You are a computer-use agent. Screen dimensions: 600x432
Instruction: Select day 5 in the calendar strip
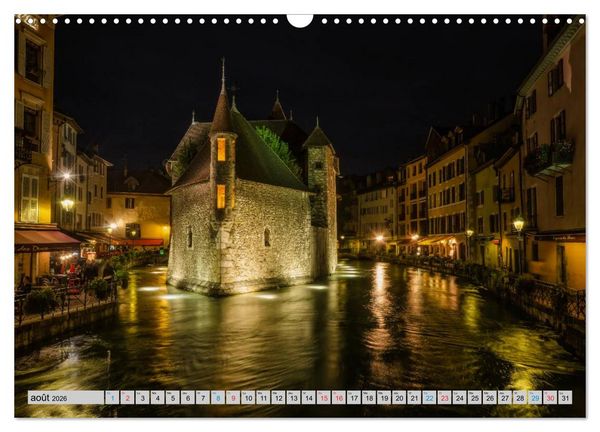click(173, 398)
